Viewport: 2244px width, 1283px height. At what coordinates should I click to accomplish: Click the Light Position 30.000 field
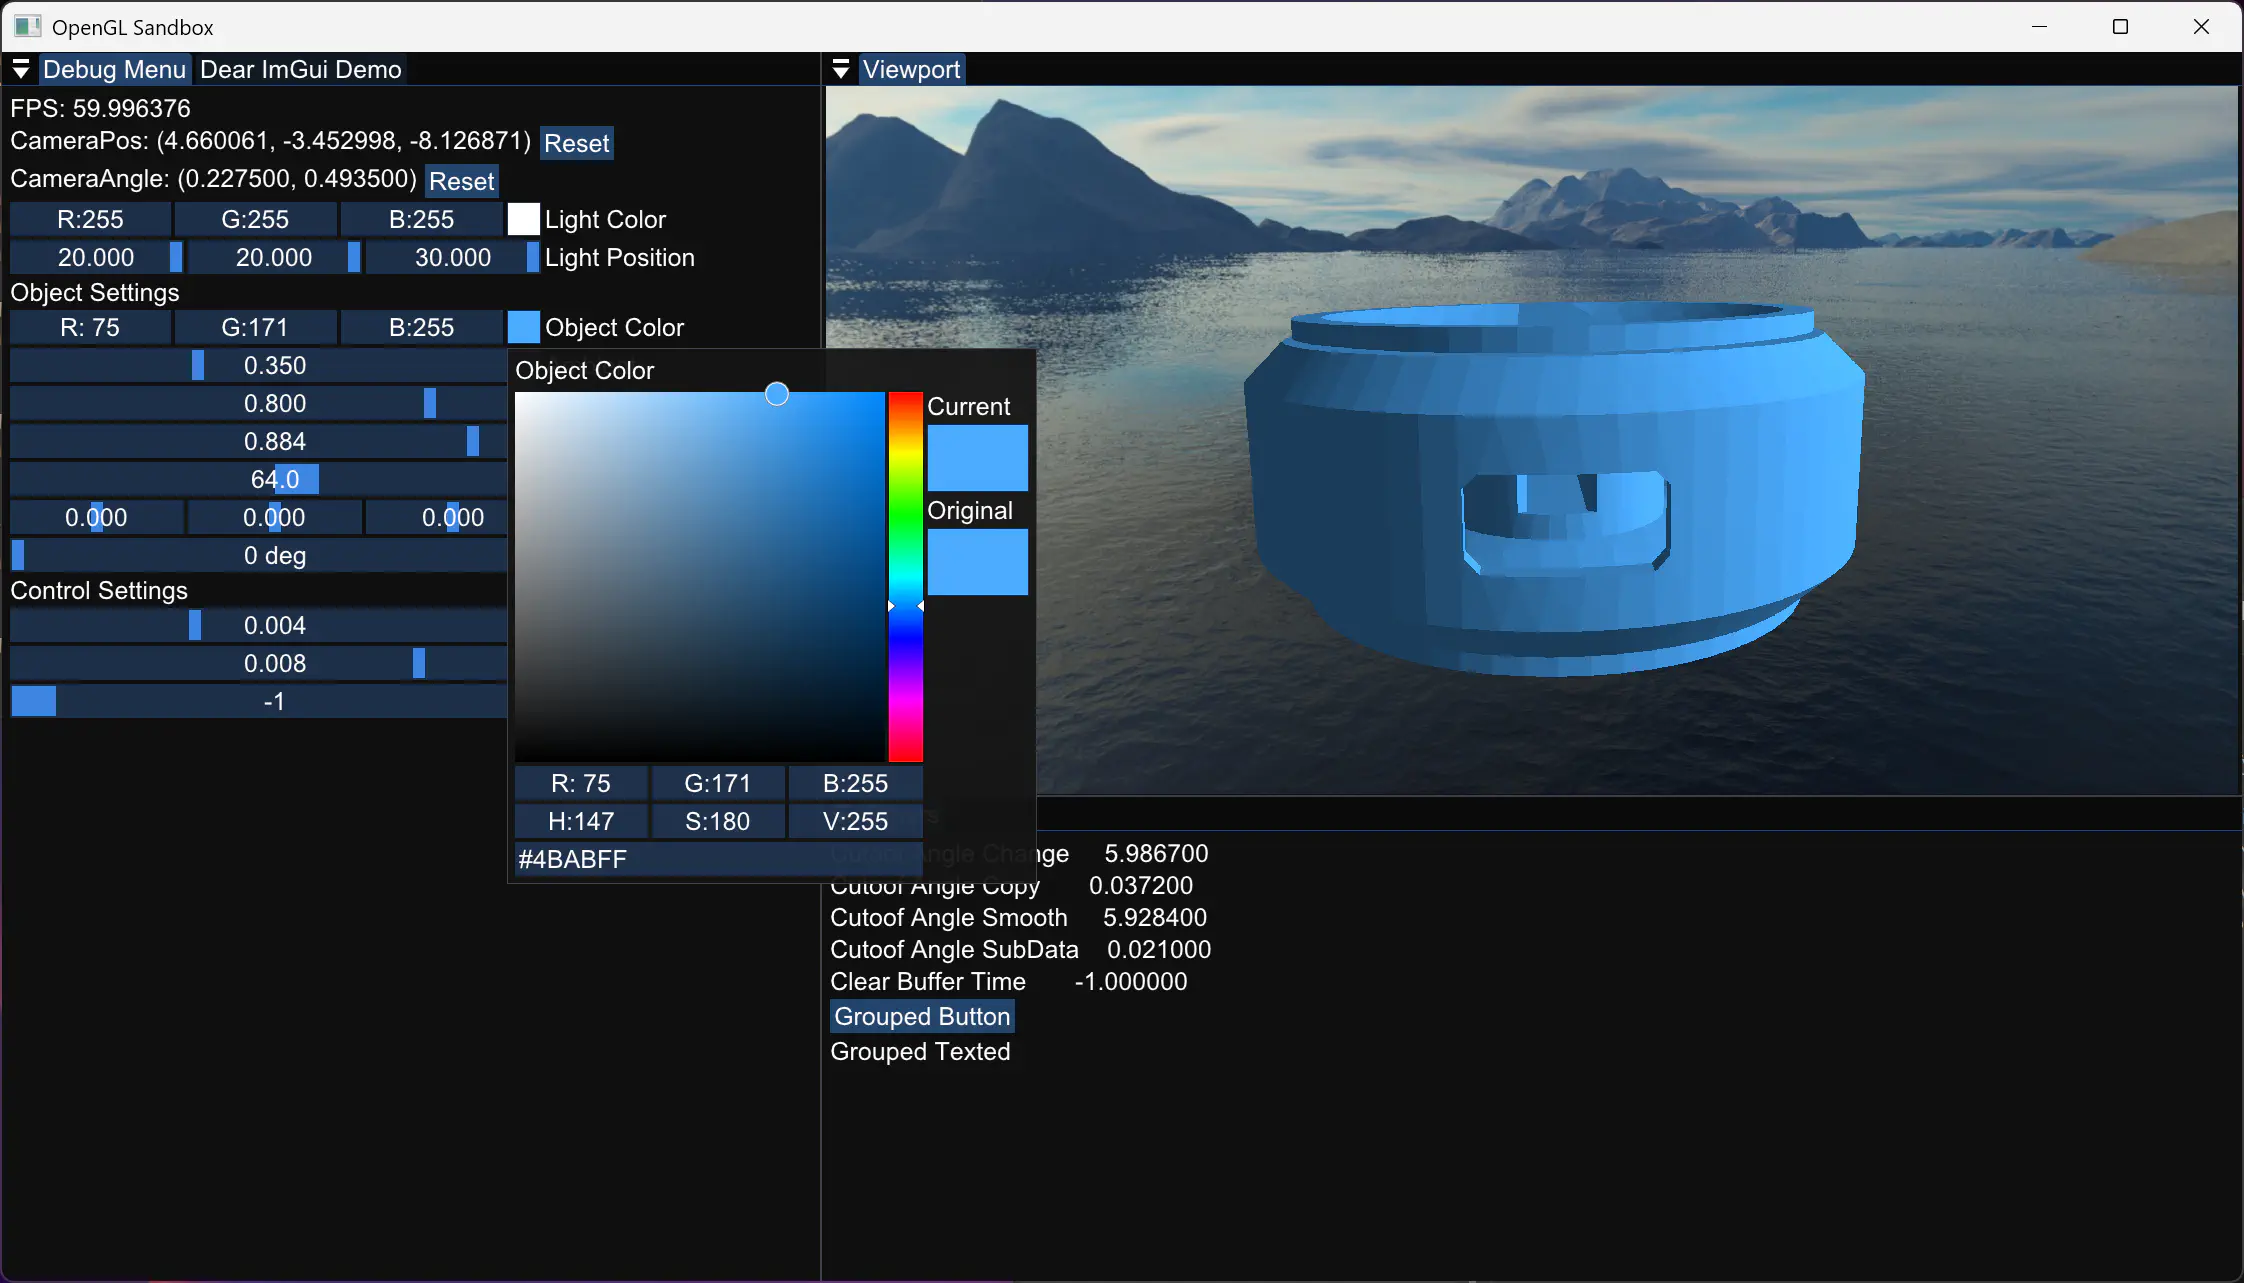452,257
